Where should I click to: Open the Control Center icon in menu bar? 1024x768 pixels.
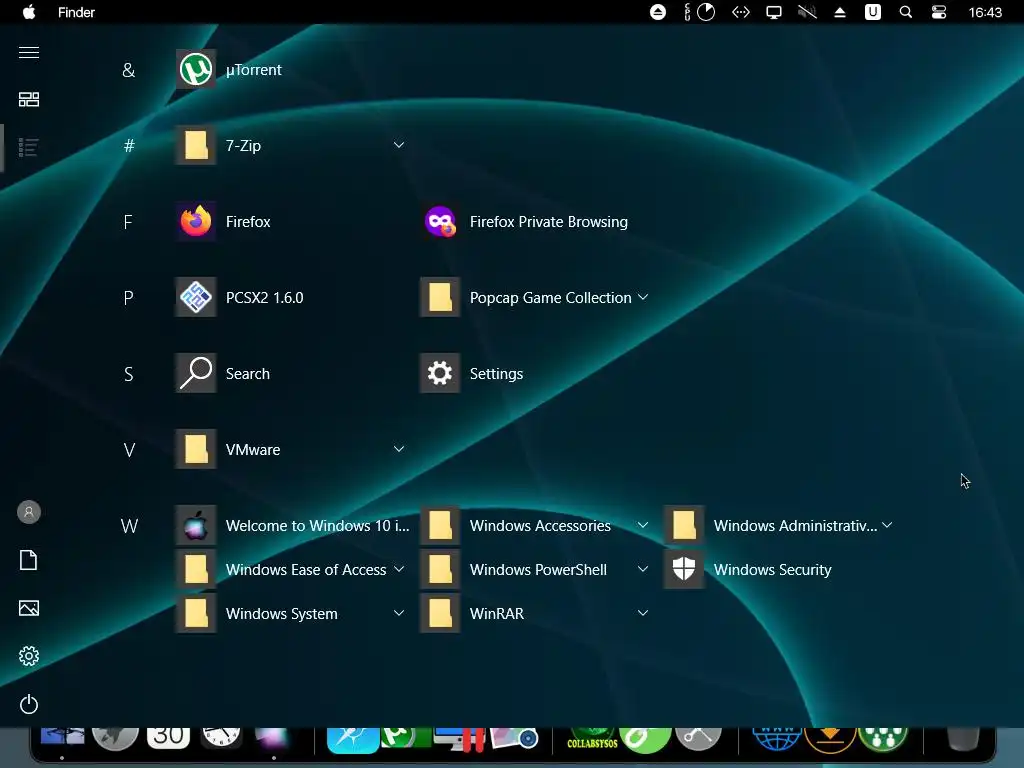(x=939, y=12)
